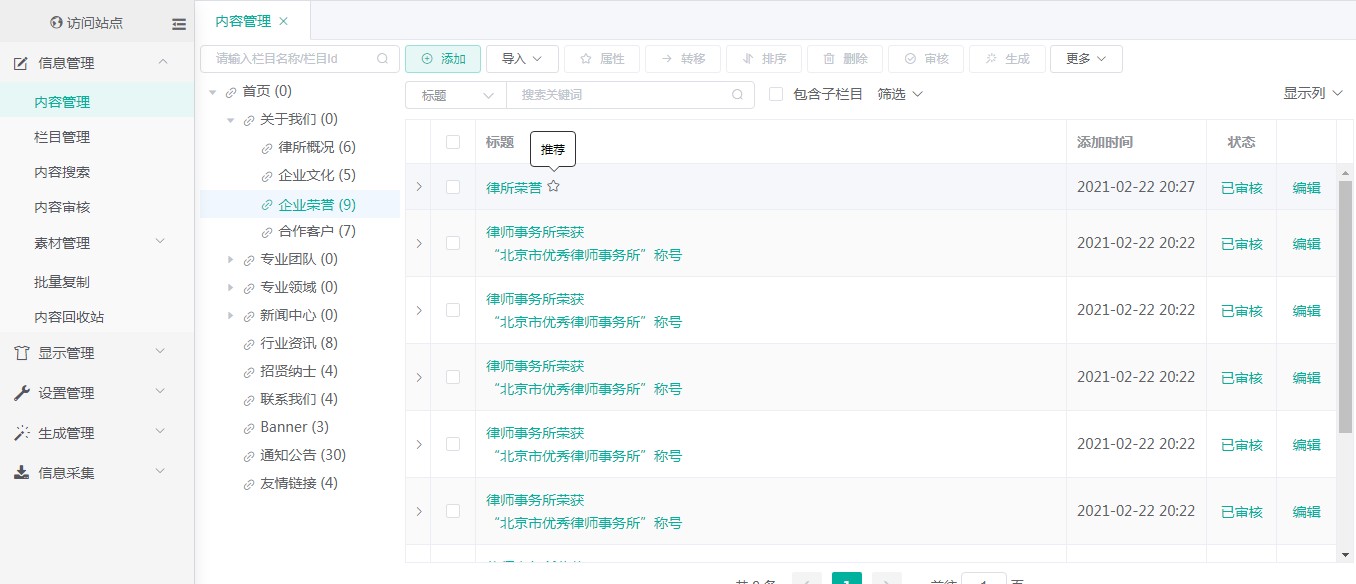Click 编辑 link for 律所荣誉 row

1306,187
